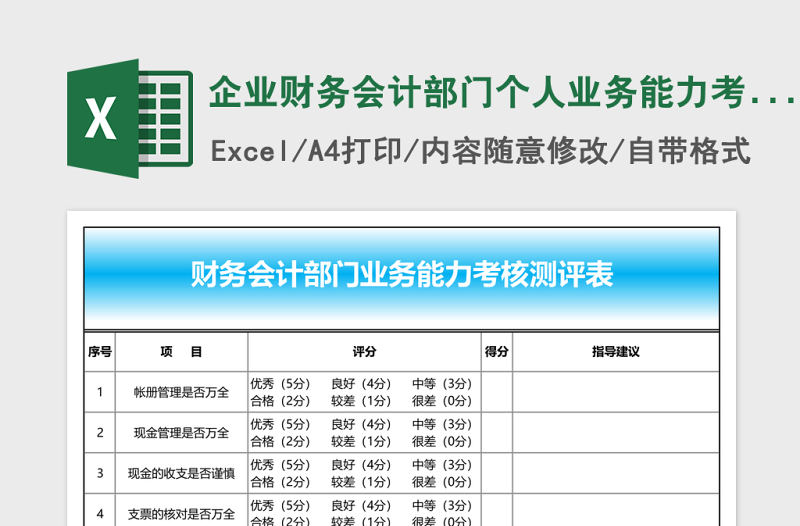Screen dimensions: 800x526
Task: Select the 序号 column header
Action: 100,352
